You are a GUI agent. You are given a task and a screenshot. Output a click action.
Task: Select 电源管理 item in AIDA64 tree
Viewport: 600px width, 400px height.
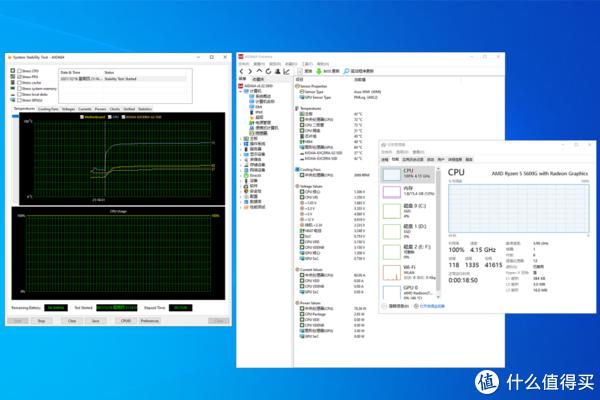[x=260, y=122]
